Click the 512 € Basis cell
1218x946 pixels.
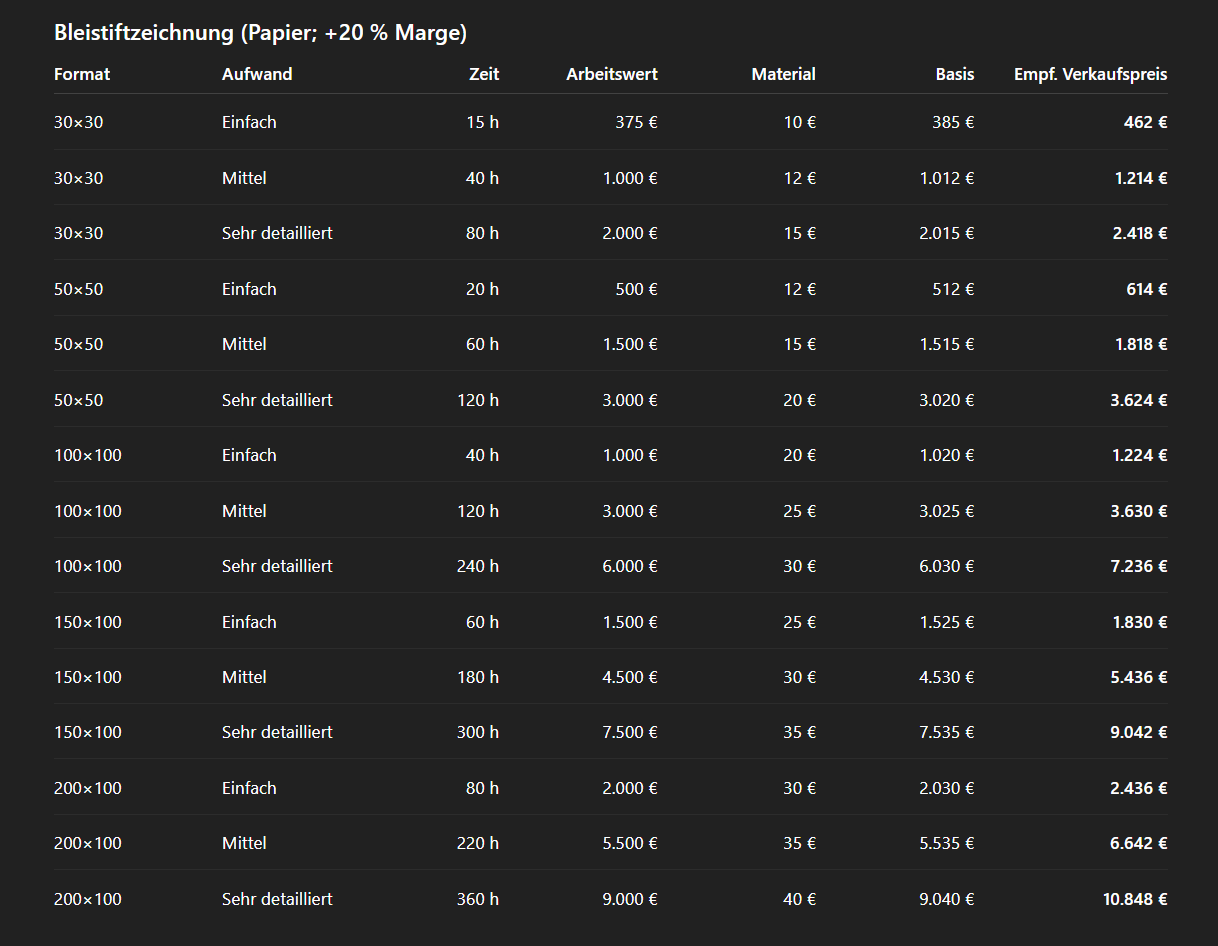click(x=952, y=289)
